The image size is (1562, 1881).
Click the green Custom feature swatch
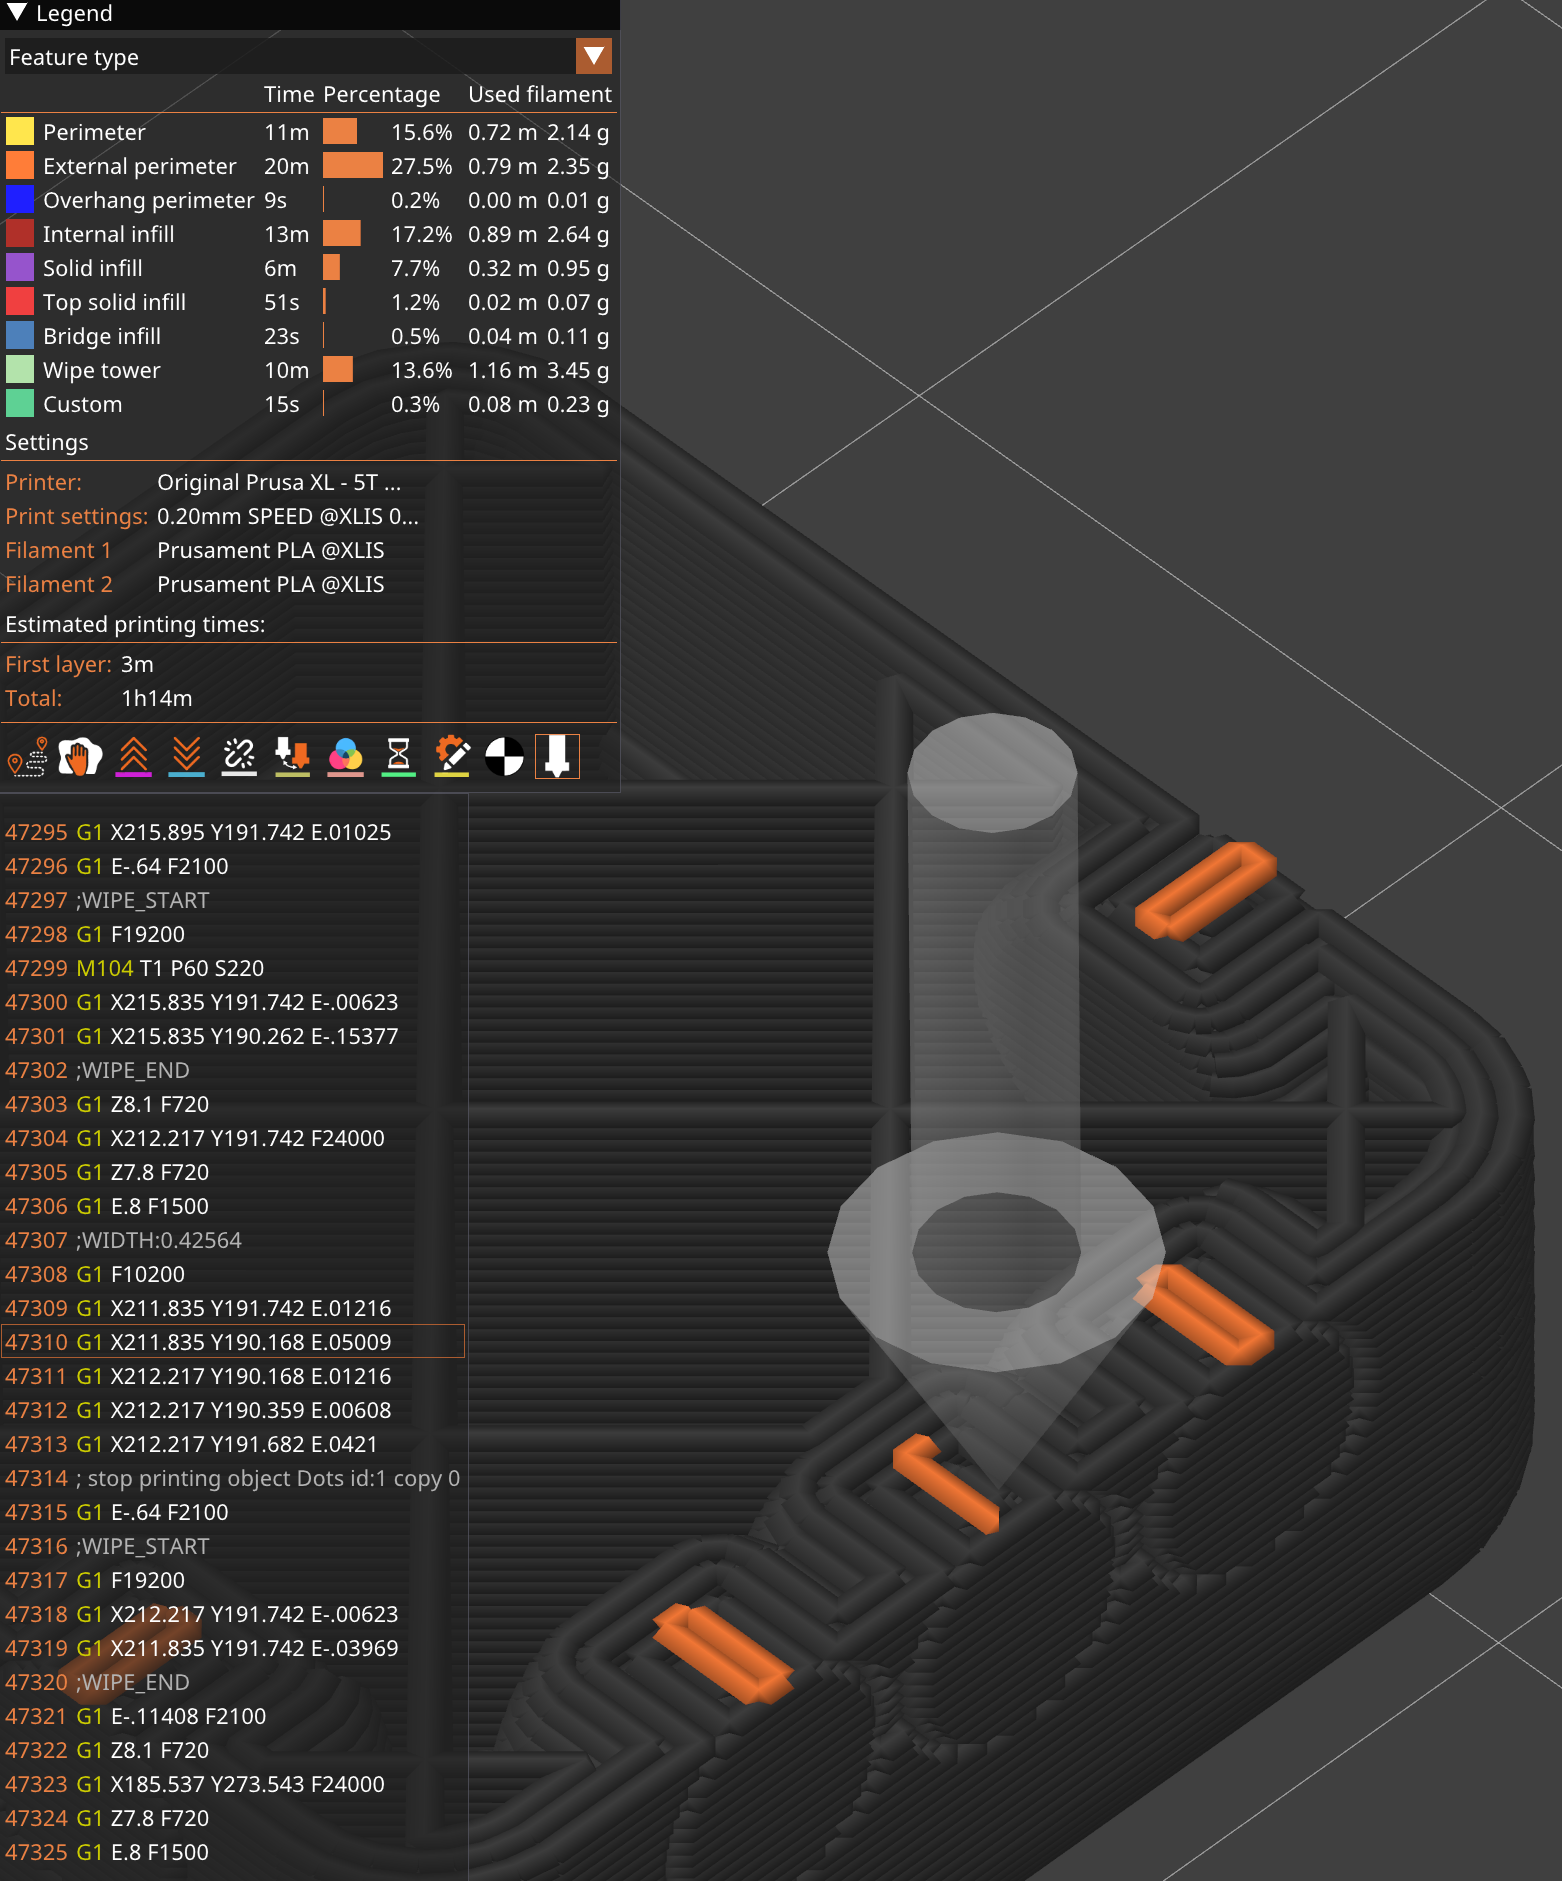(x=20, y=404)
